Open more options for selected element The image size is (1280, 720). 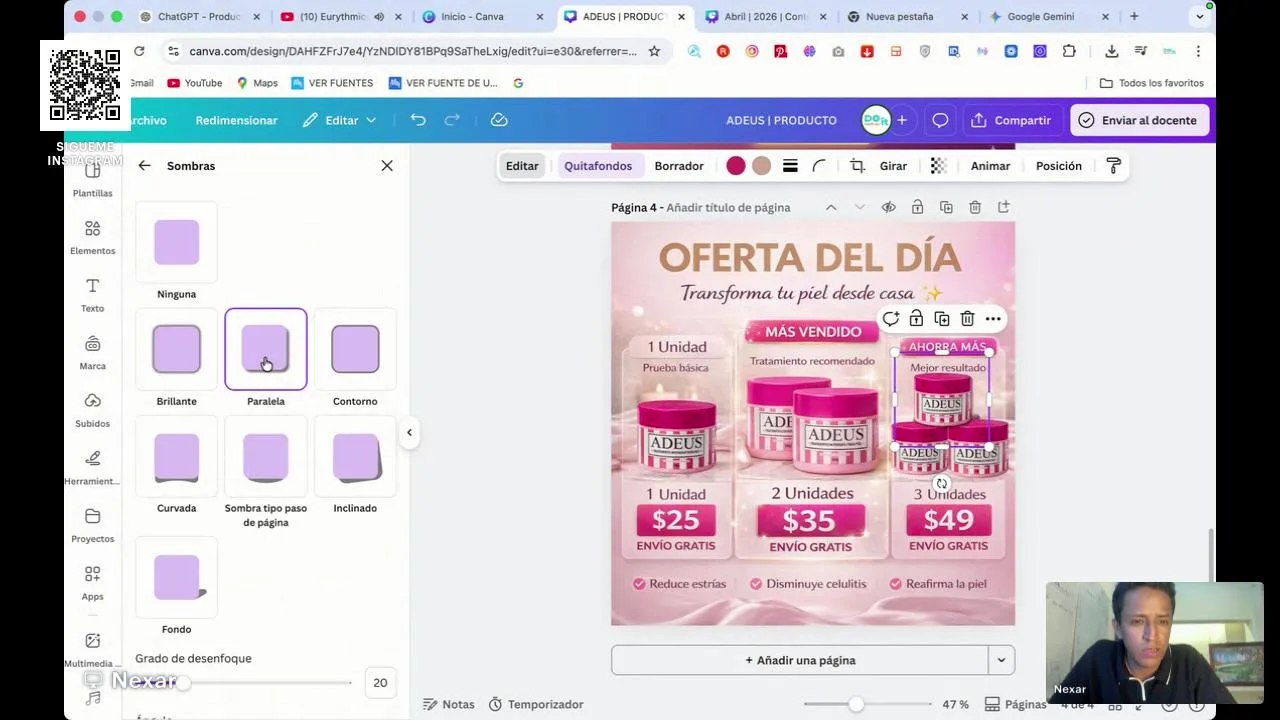[x=993, y=319]
